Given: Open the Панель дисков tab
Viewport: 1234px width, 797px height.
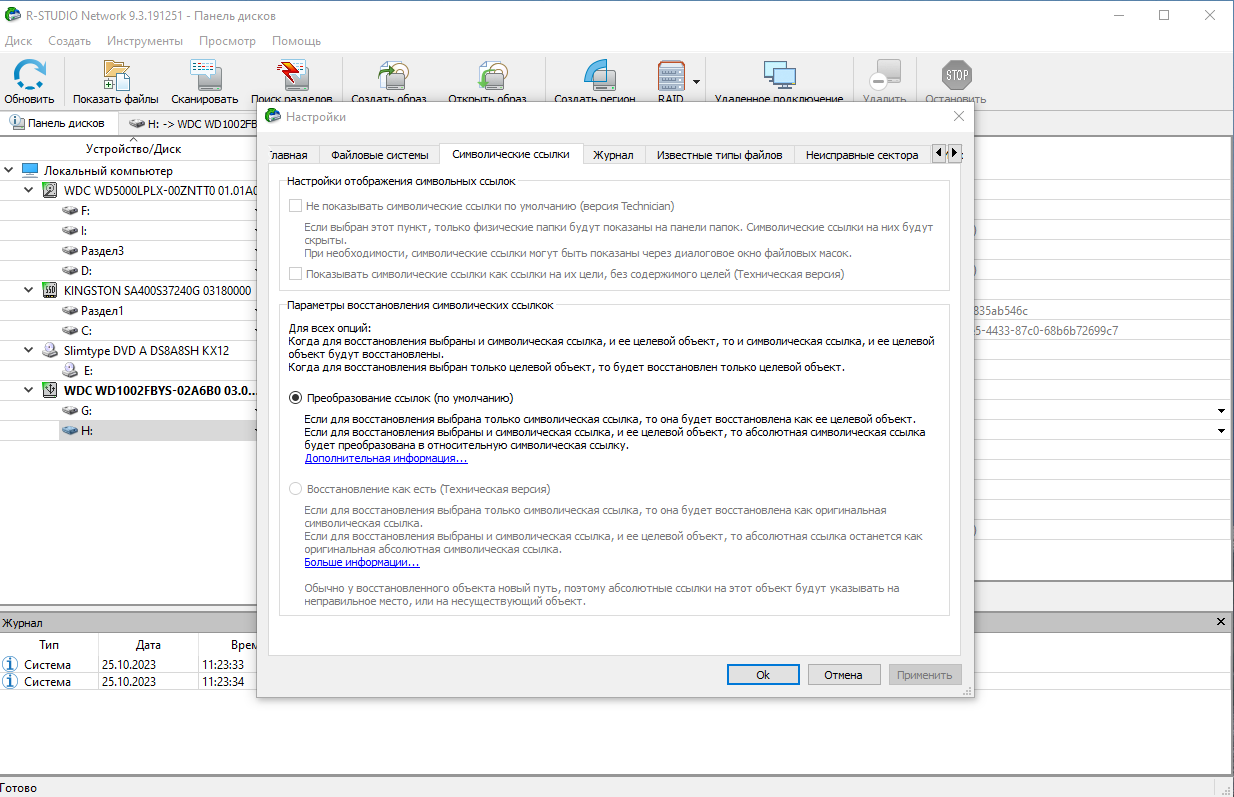Looking at the screenshot, I should (x=57, y=124).
